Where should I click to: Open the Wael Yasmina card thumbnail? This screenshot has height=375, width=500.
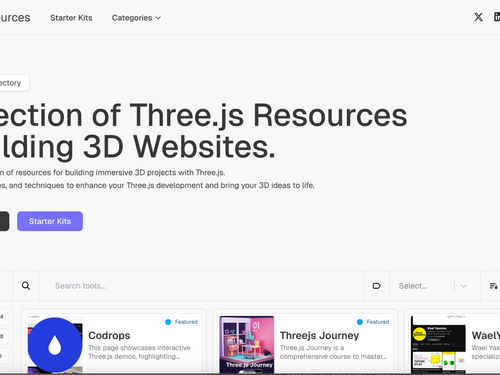coord(438,344)
